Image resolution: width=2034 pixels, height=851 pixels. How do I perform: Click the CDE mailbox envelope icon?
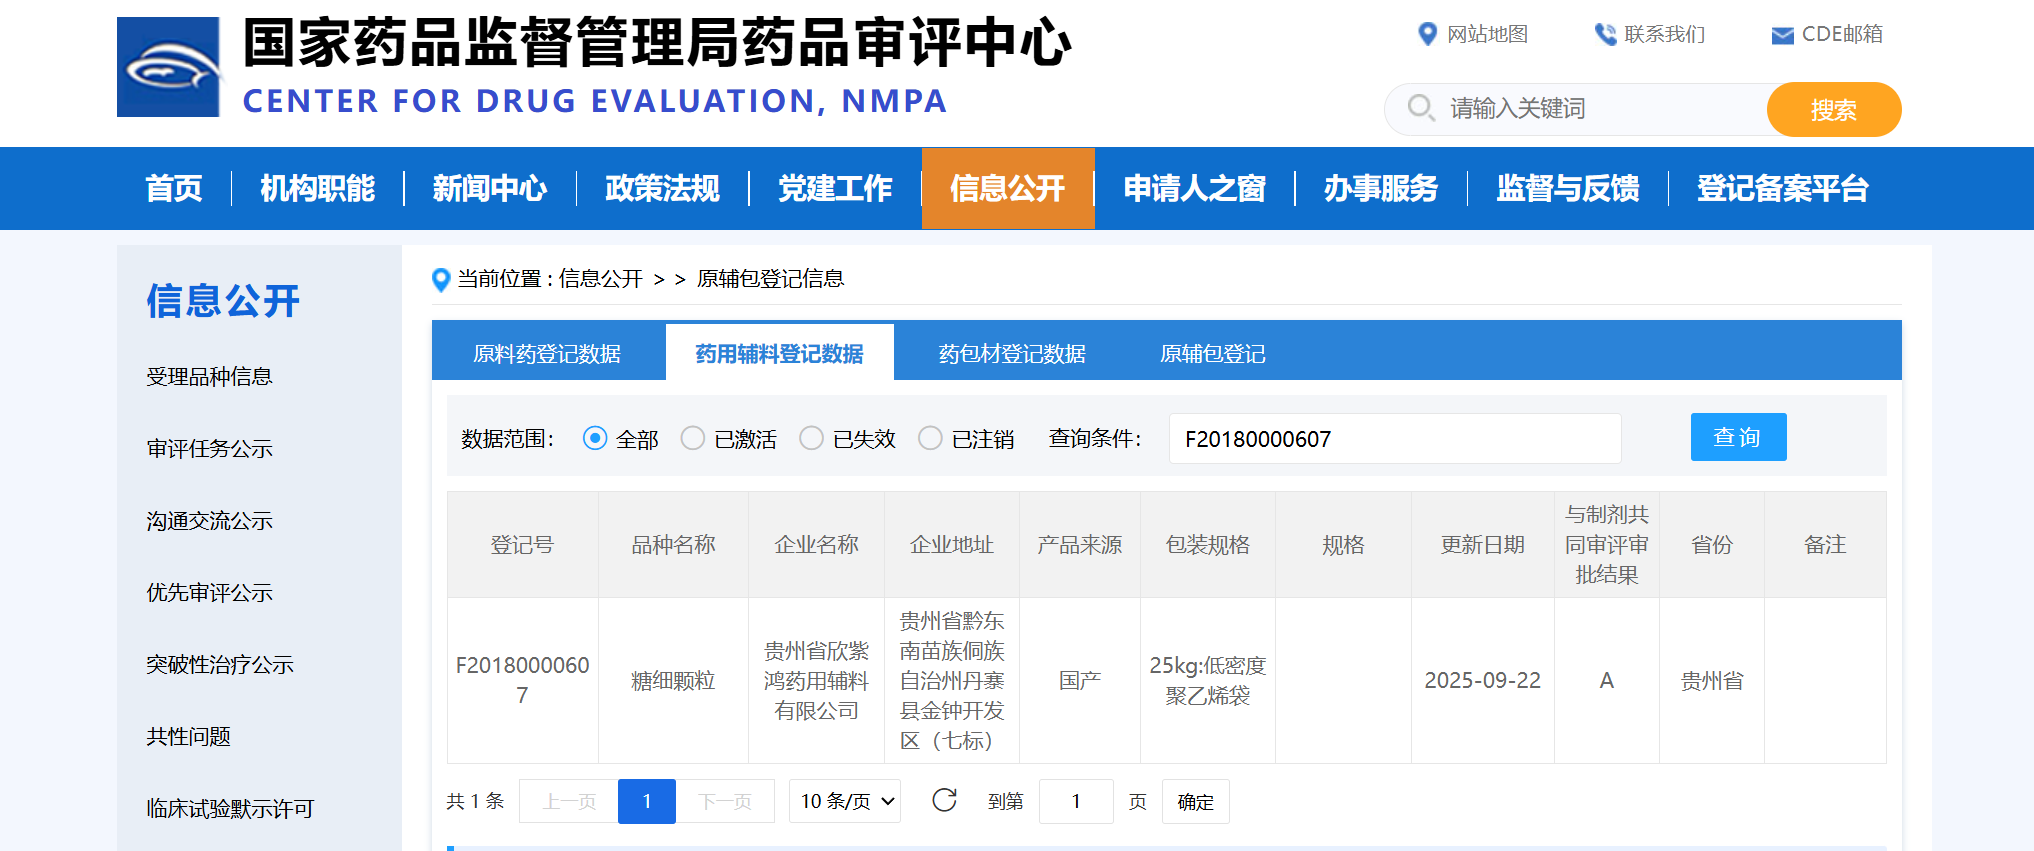point(1781,35)
